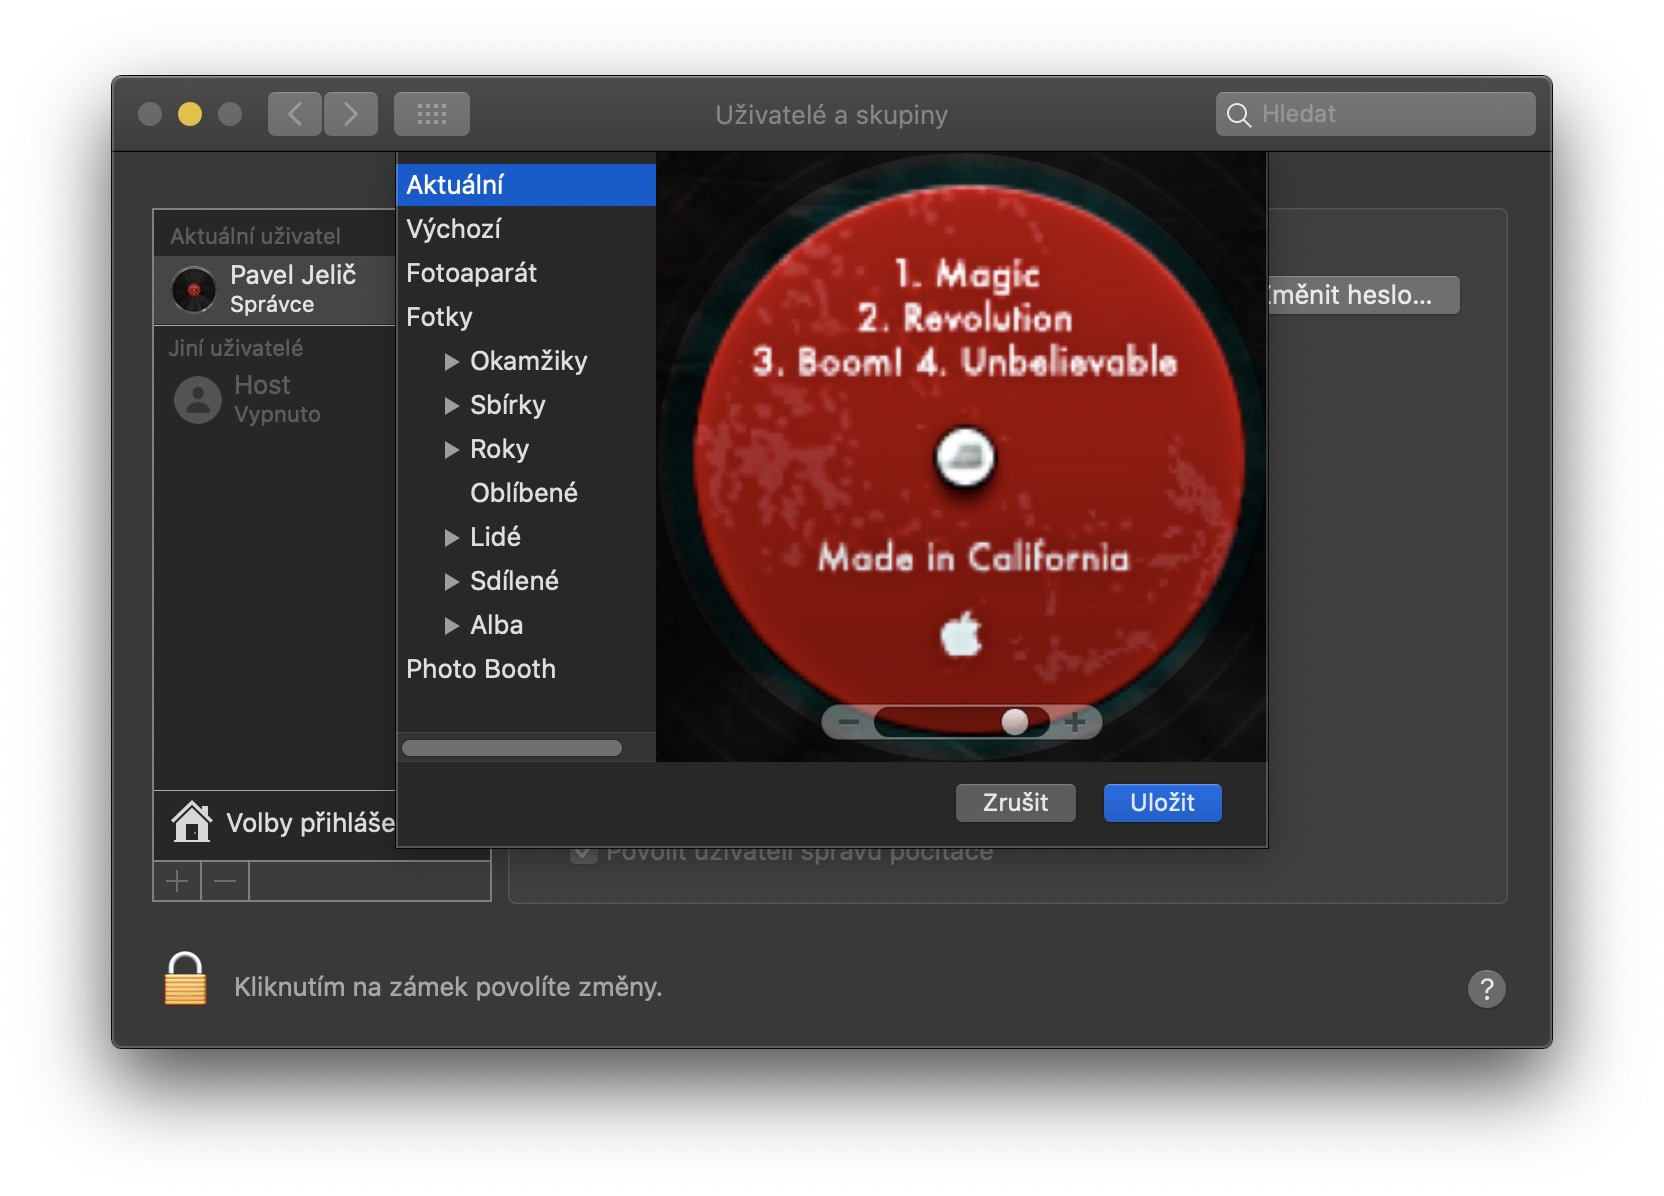Select Oblíbené in Fotky list
Screen dimensions: 1664x1196
[524, 493]
